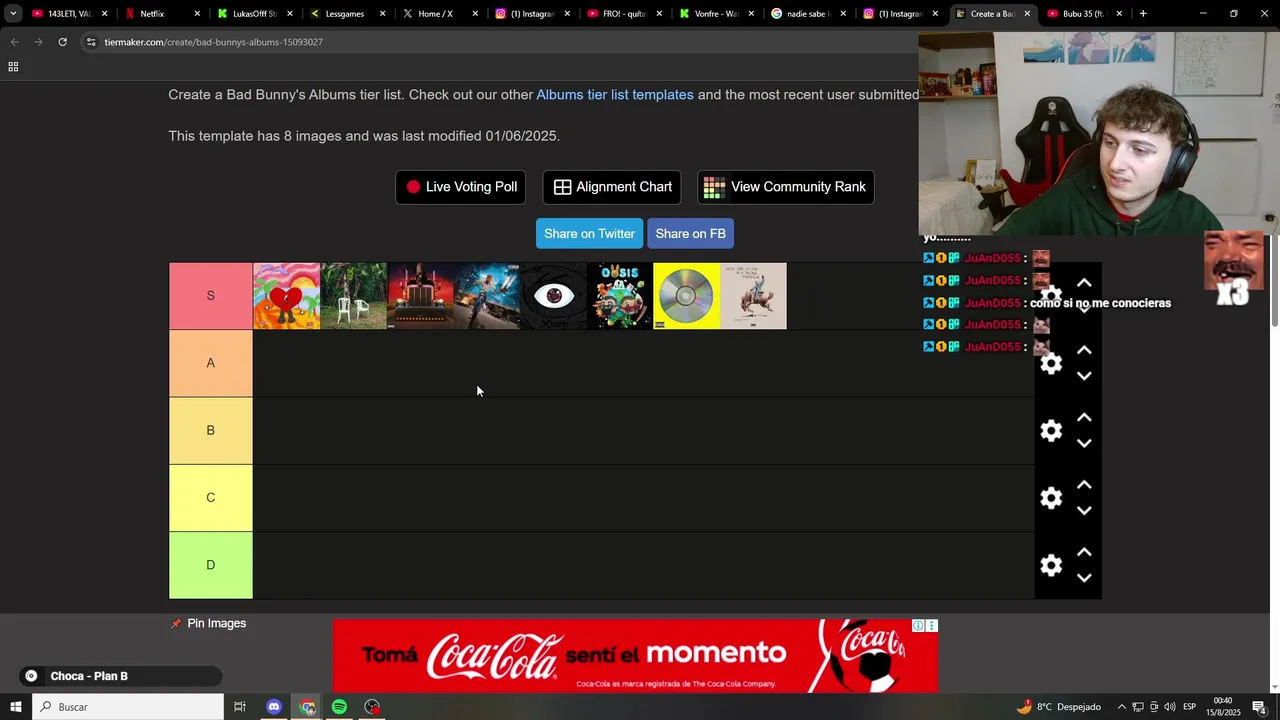Open Task View on the taskbar

click(x=240, y=707)
